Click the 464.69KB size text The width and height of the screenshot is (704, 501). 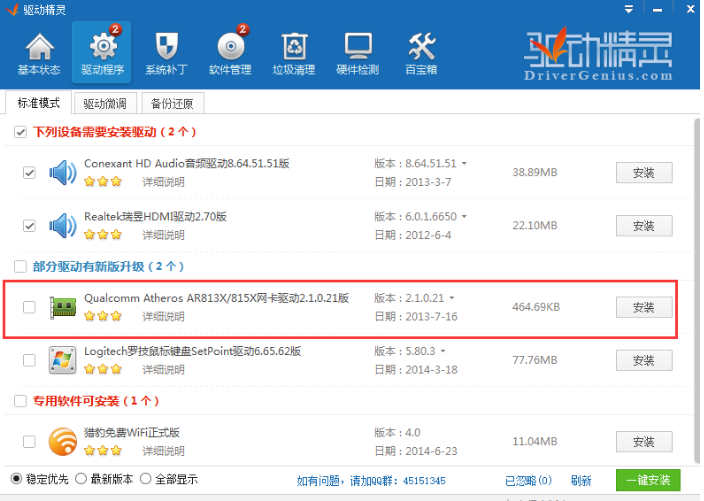536,307
